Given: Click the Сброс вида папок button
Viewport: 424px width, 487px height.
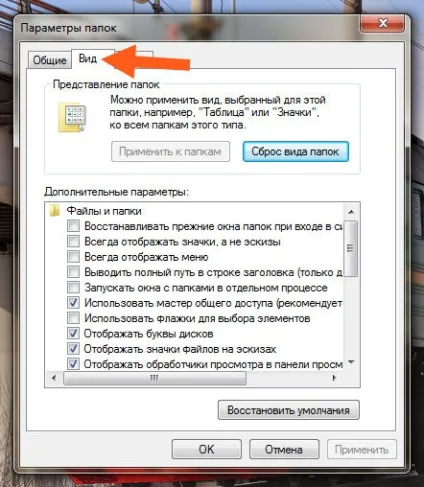Looking at the screenshot, I should point(295,152).
